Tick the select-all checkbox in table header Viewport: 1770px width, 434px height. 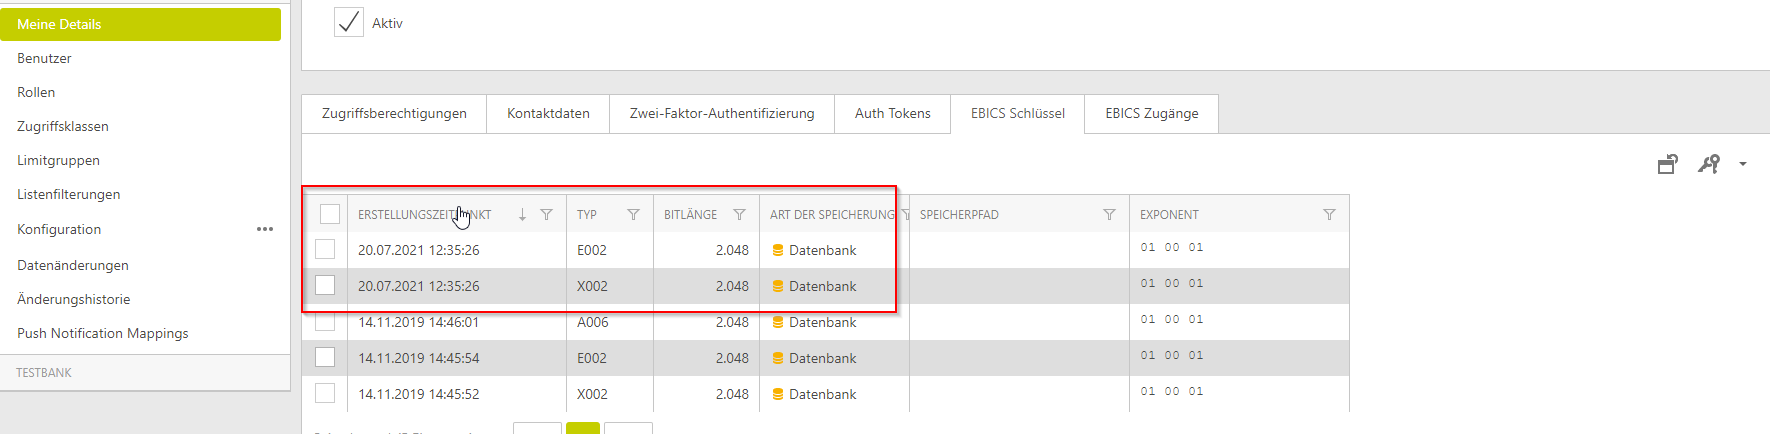point(330,214)
